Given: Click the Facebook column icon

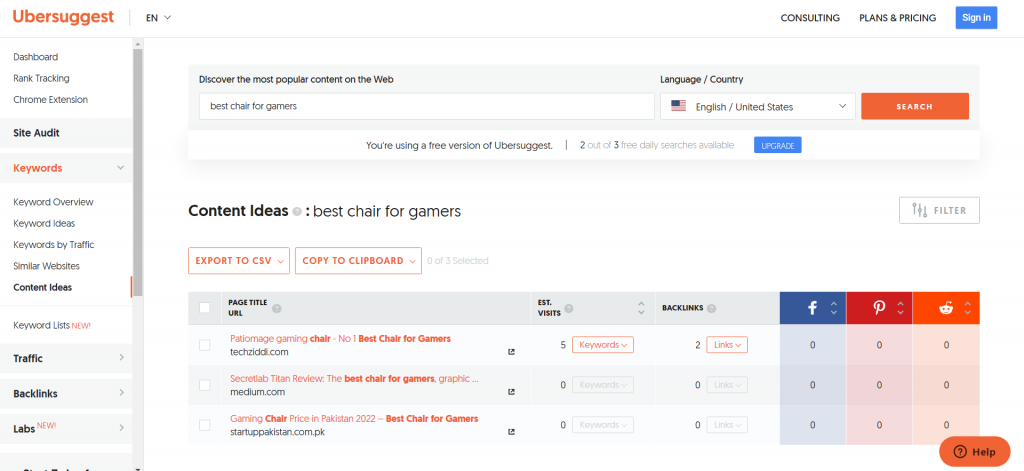Looking at the screenshot, I should click(x=812, y=308).
